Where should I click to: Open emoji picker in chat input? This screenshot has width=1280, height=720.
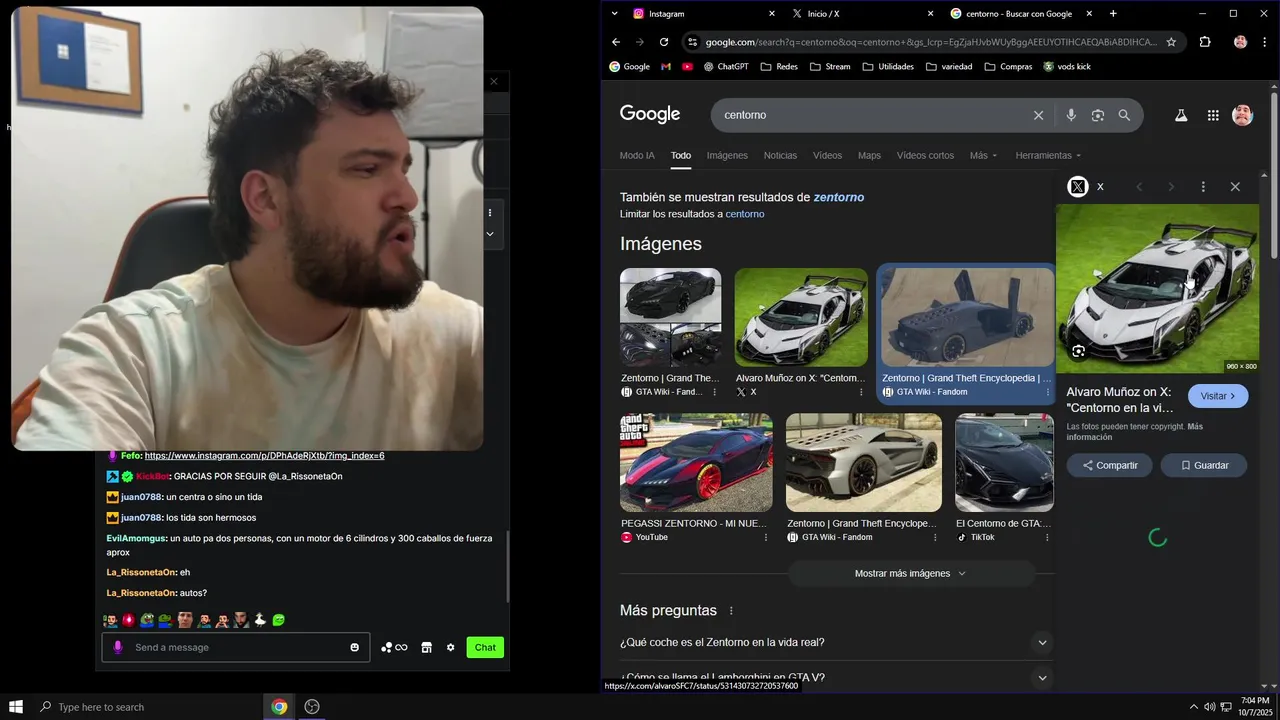tap(354, 647)
